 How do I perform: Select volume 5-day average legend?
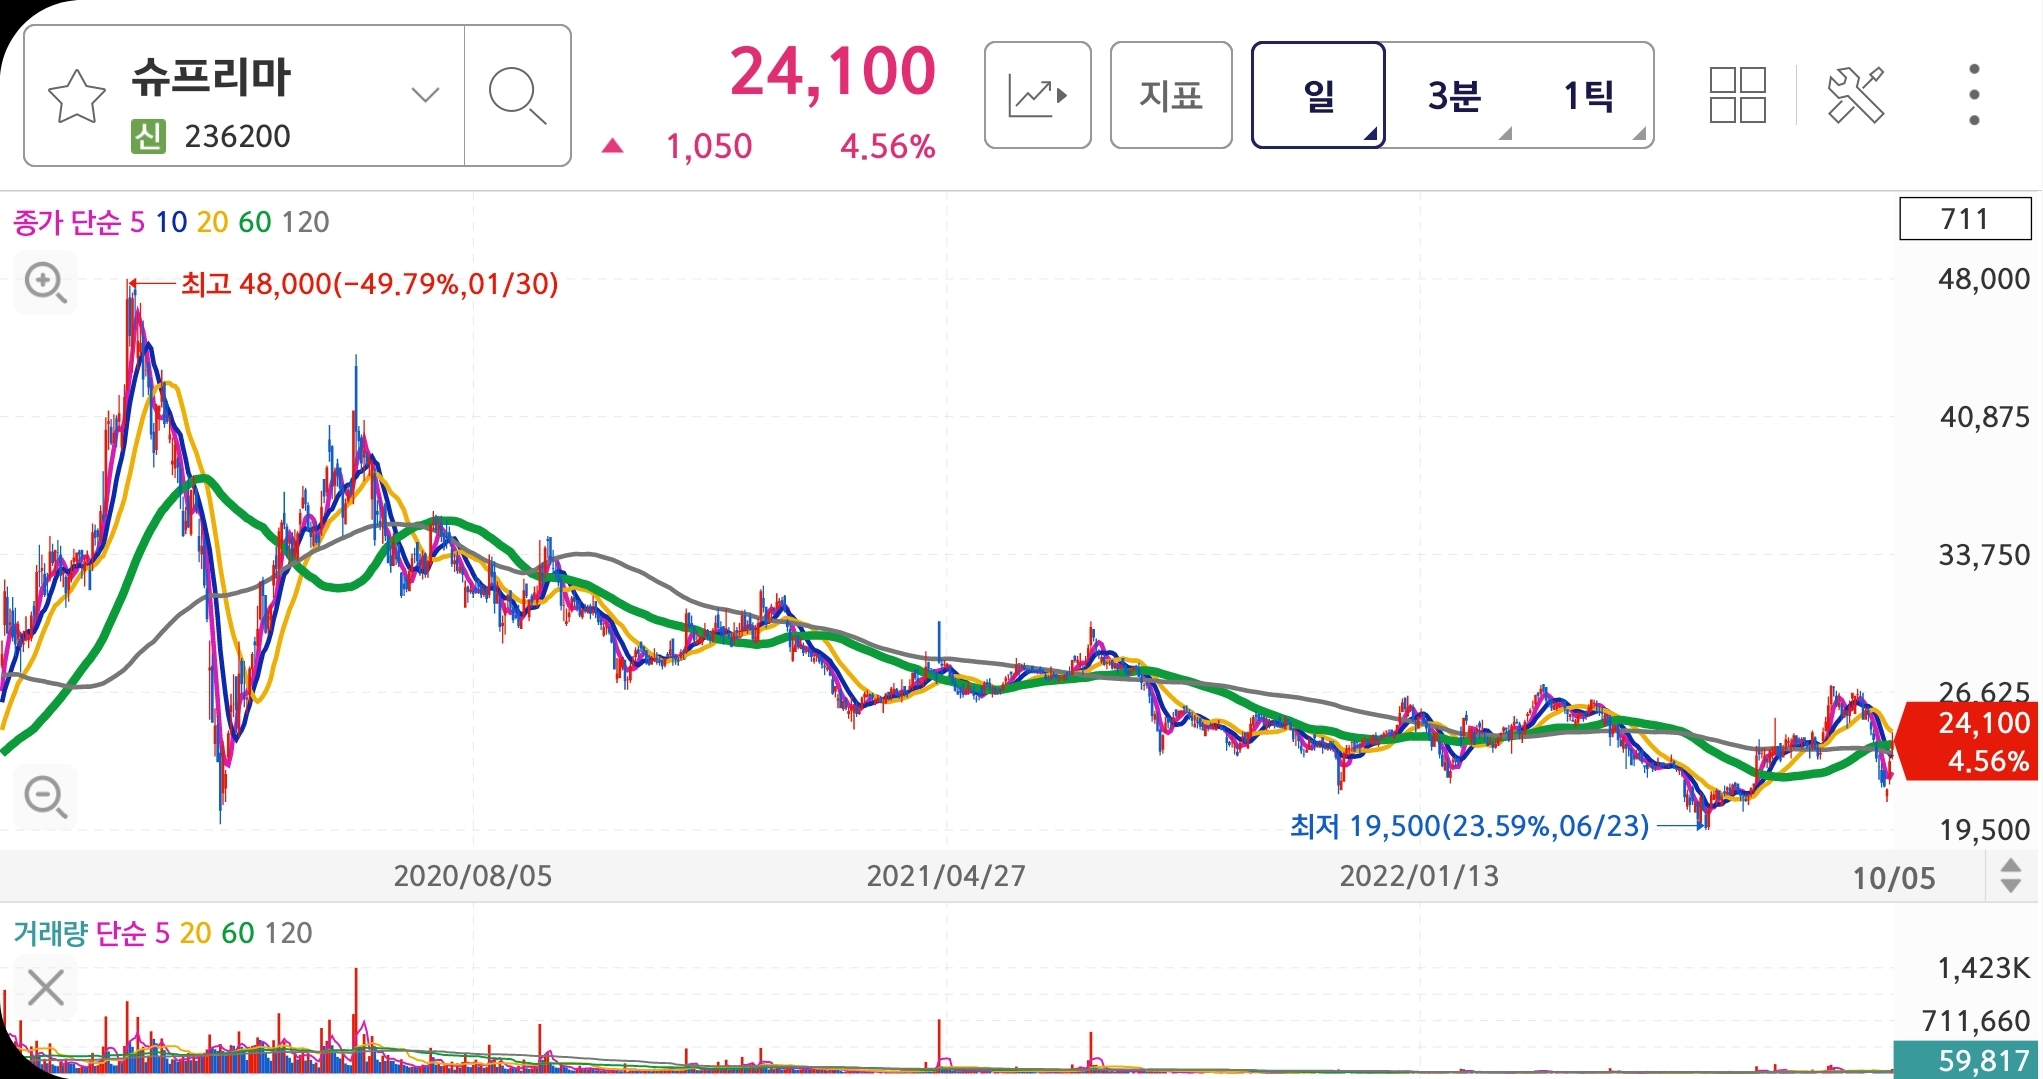tap(163, 933)
